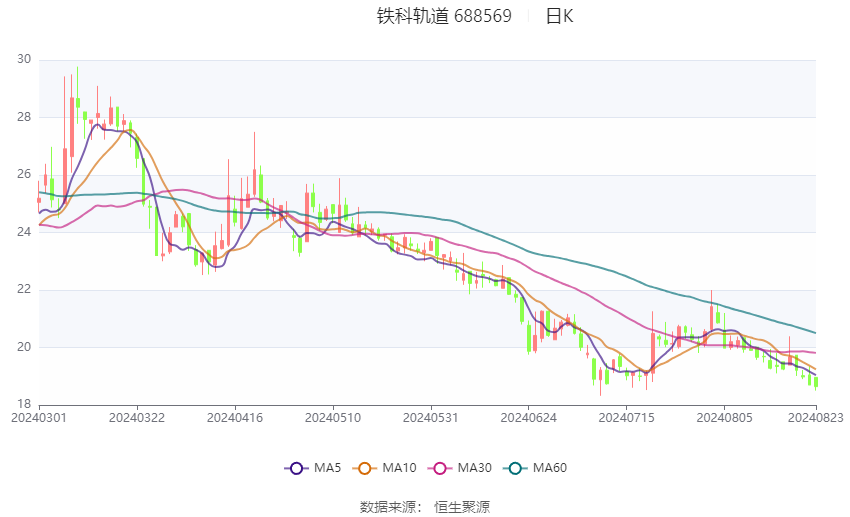
Task: Click the y-axis value 26
Action: 24,174
